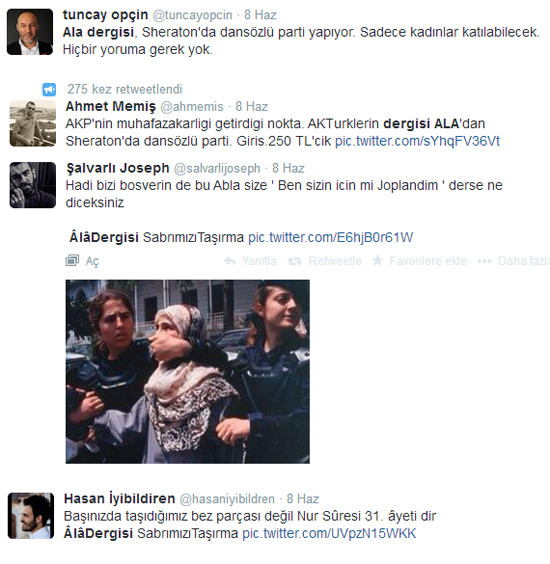This screenshot has width=550, height=564.
Task: Click the Yanıtla reply arrow icon
Action: [x=230, y=260]
